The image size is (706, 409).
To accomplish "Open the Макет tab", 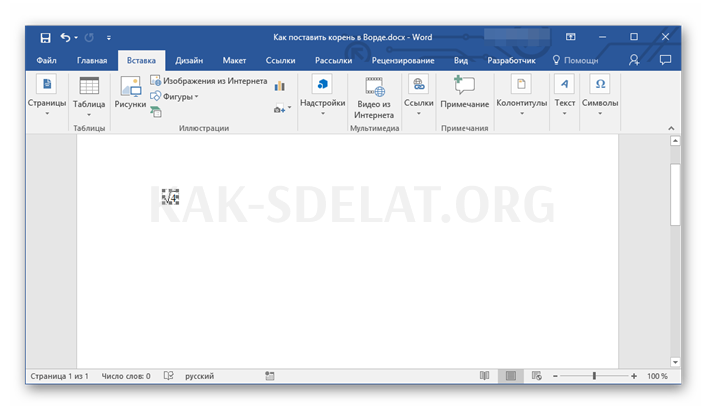I will pyautogui.click(x=234, y=60).
